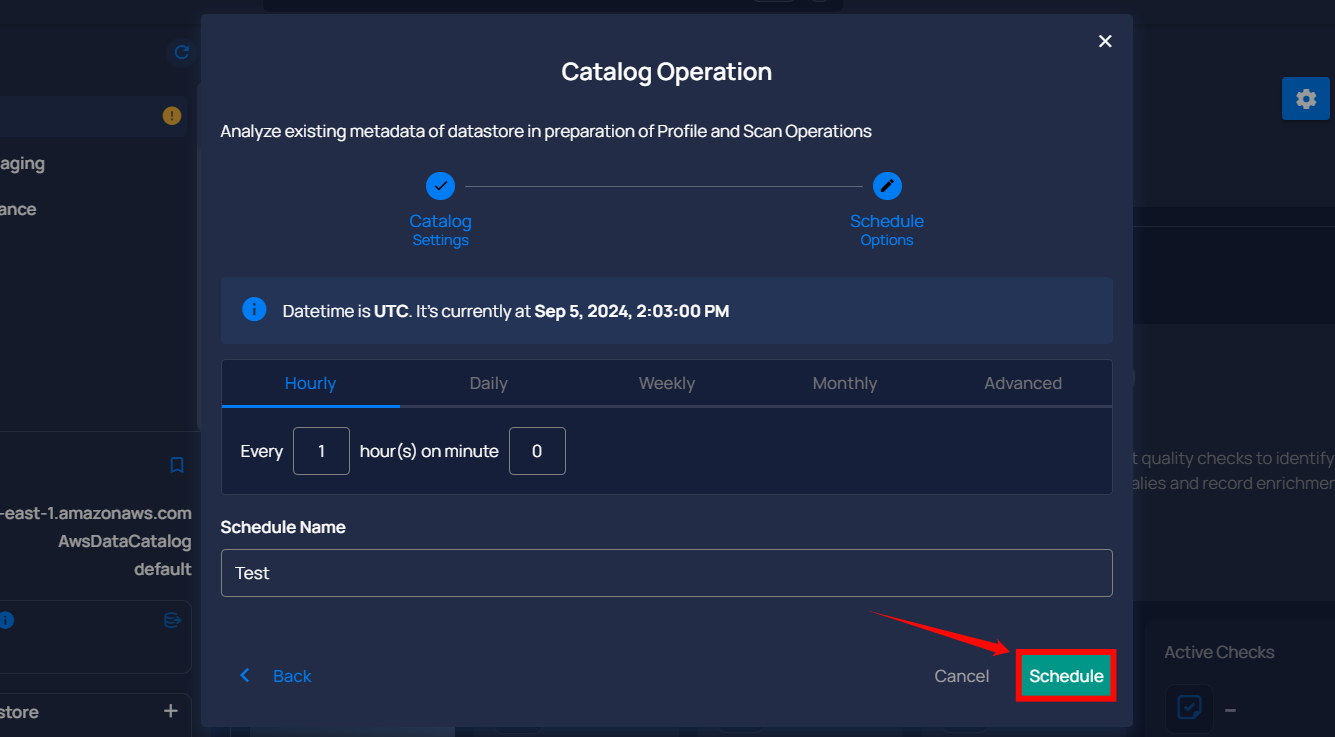The height and width of the screenshot is (737, 1335).
Task: Click the Schedule Options pencil step icon
Action: [x=887, y=186]
